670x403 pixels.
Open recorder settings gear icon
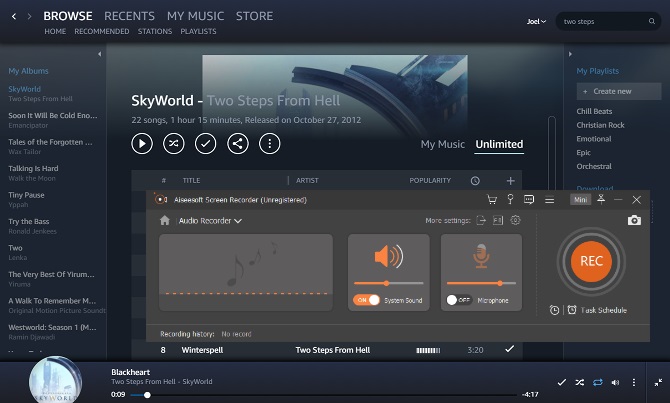click(516, 221)
